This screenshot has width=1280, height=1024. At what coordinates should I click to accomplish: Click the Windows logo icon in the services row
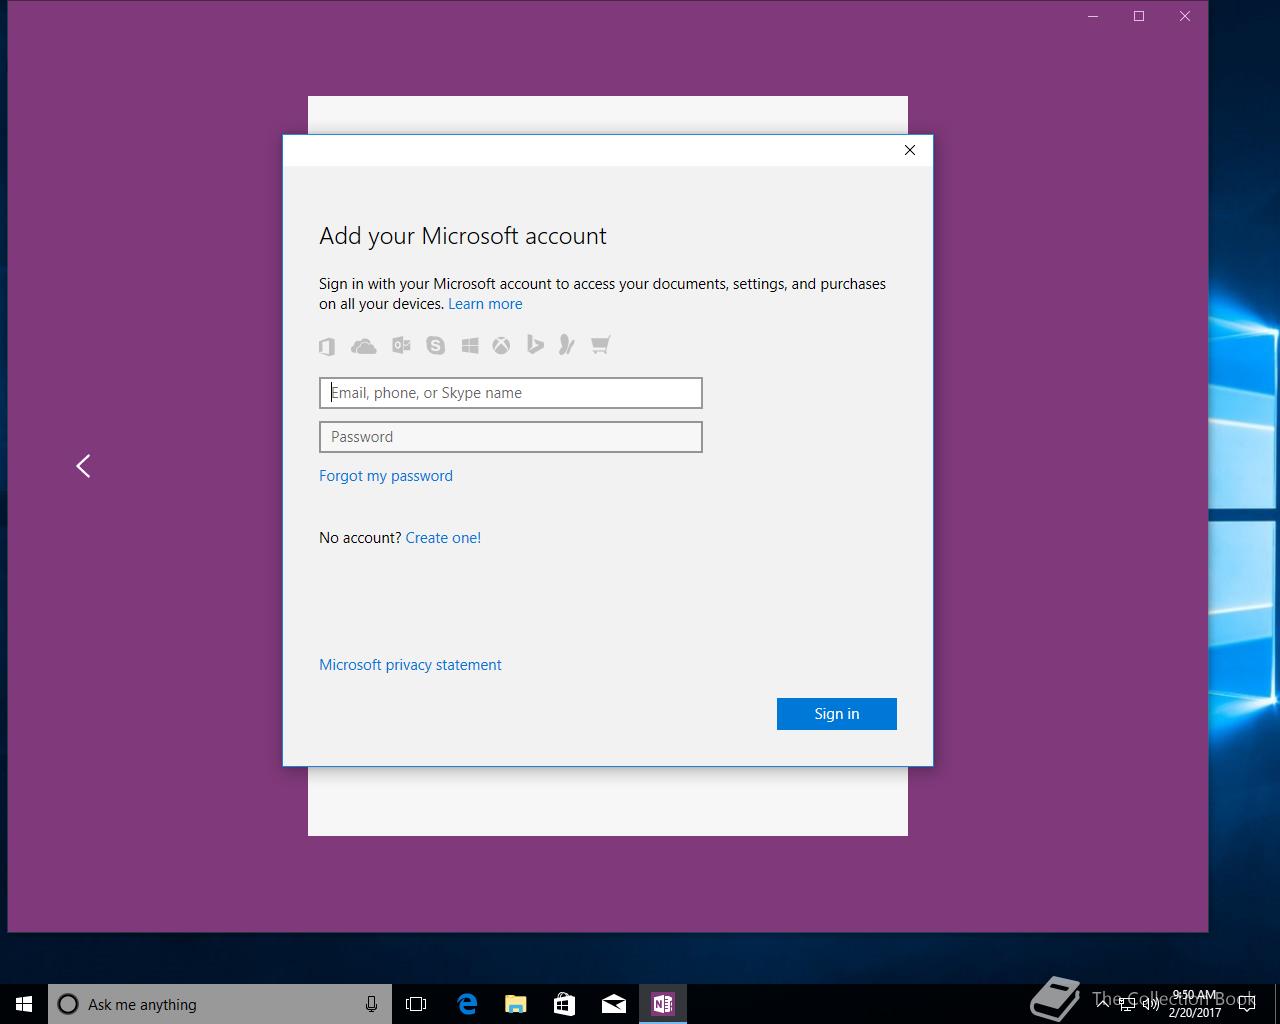point(470,346)
